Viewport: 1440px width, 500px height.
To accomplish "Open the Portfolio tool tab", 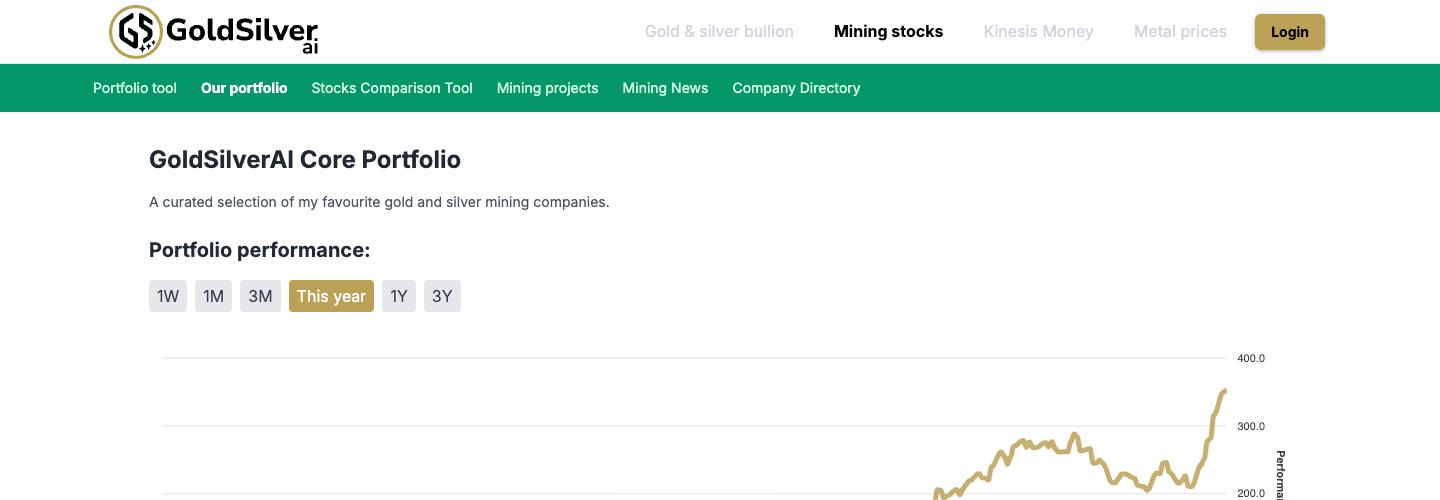I will (x=135, y=88).
